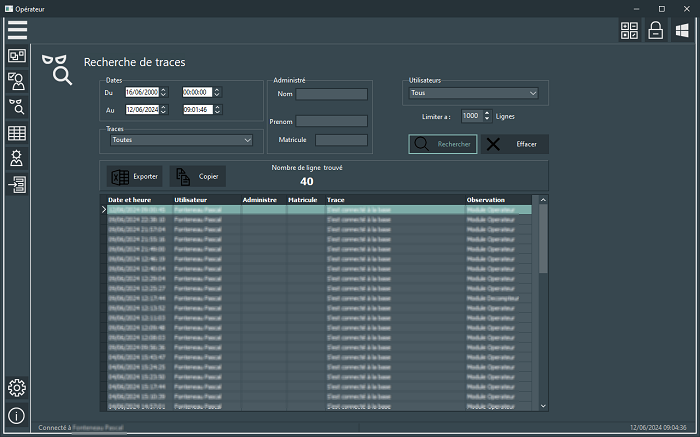The image size is (700, 437).
Task: Click in the Nom input field
Action: 331,95
